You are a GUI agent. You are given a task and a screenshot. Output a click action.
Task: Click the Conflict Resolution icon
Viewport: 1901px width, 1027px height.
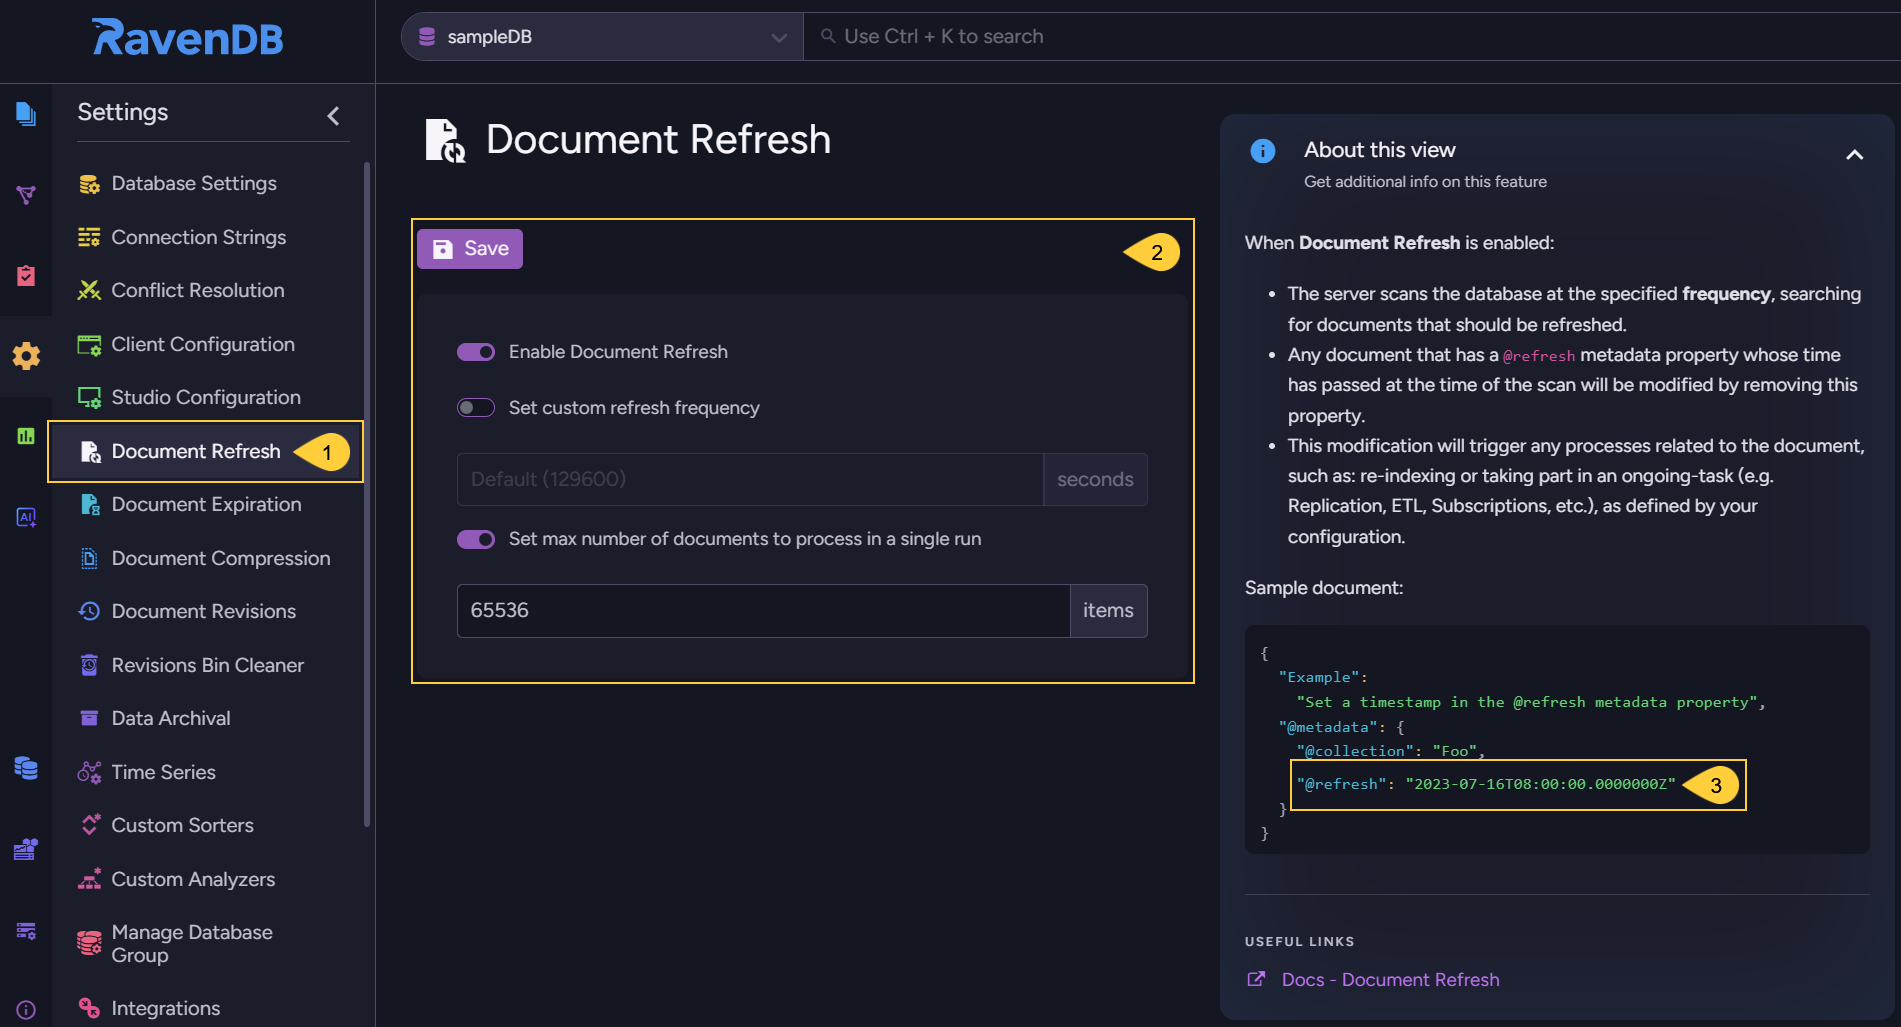click(x=89, y=290)
